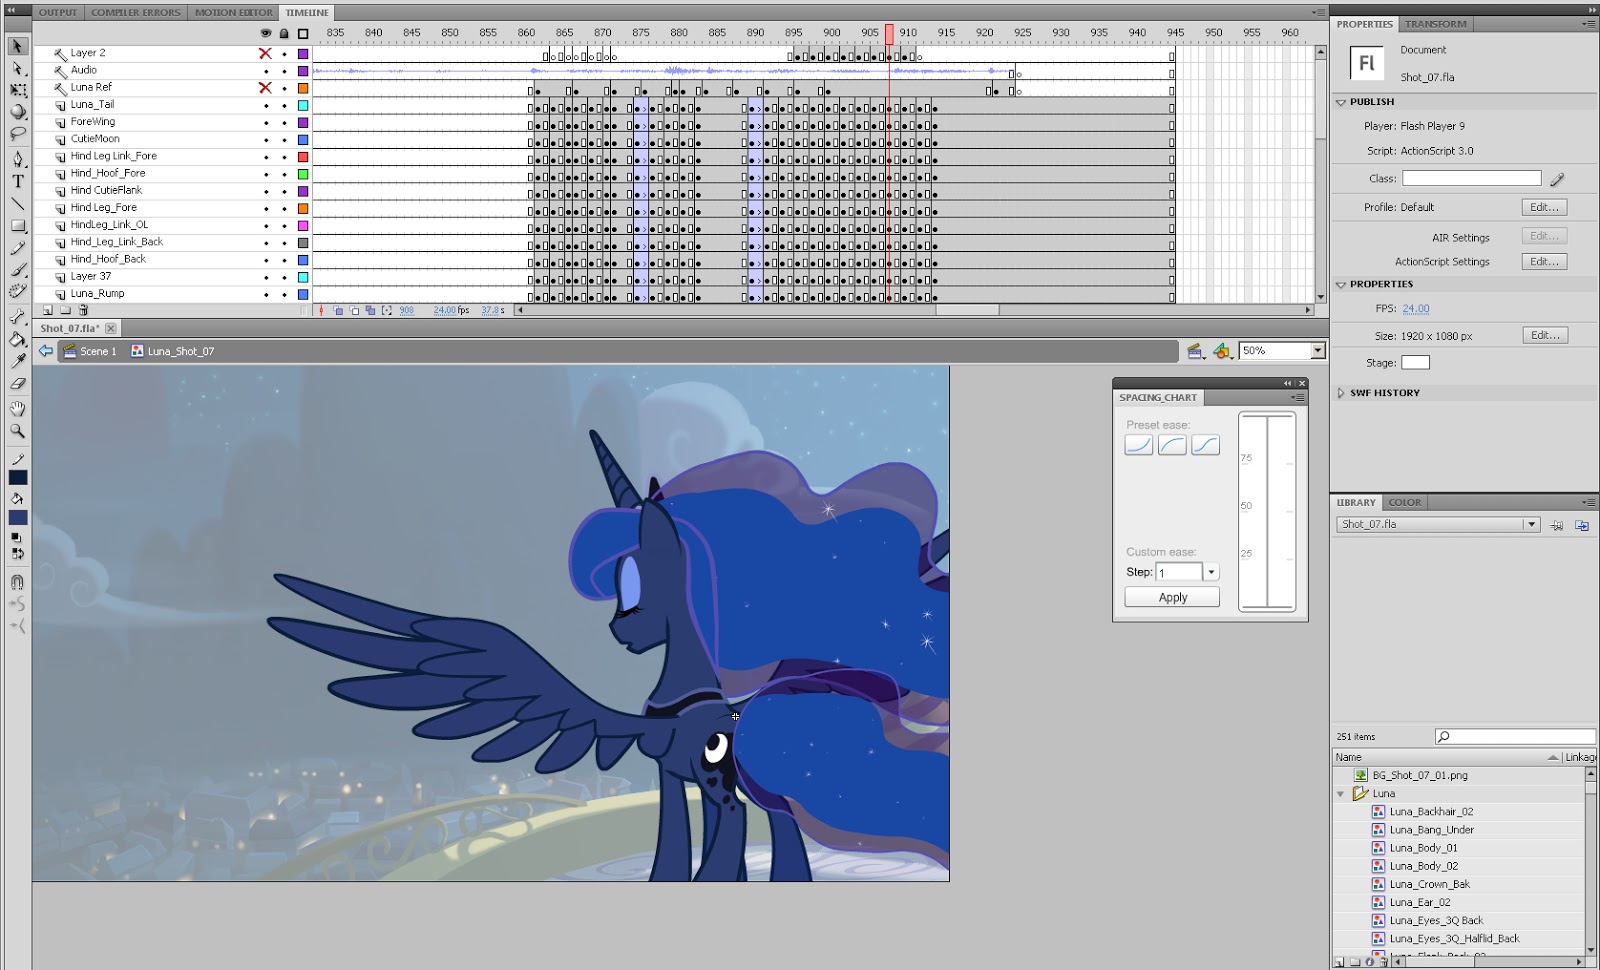This screenshot has width=1600, height=970.
Task: Lock all layers via padlock header
Action: coord(284,33)
